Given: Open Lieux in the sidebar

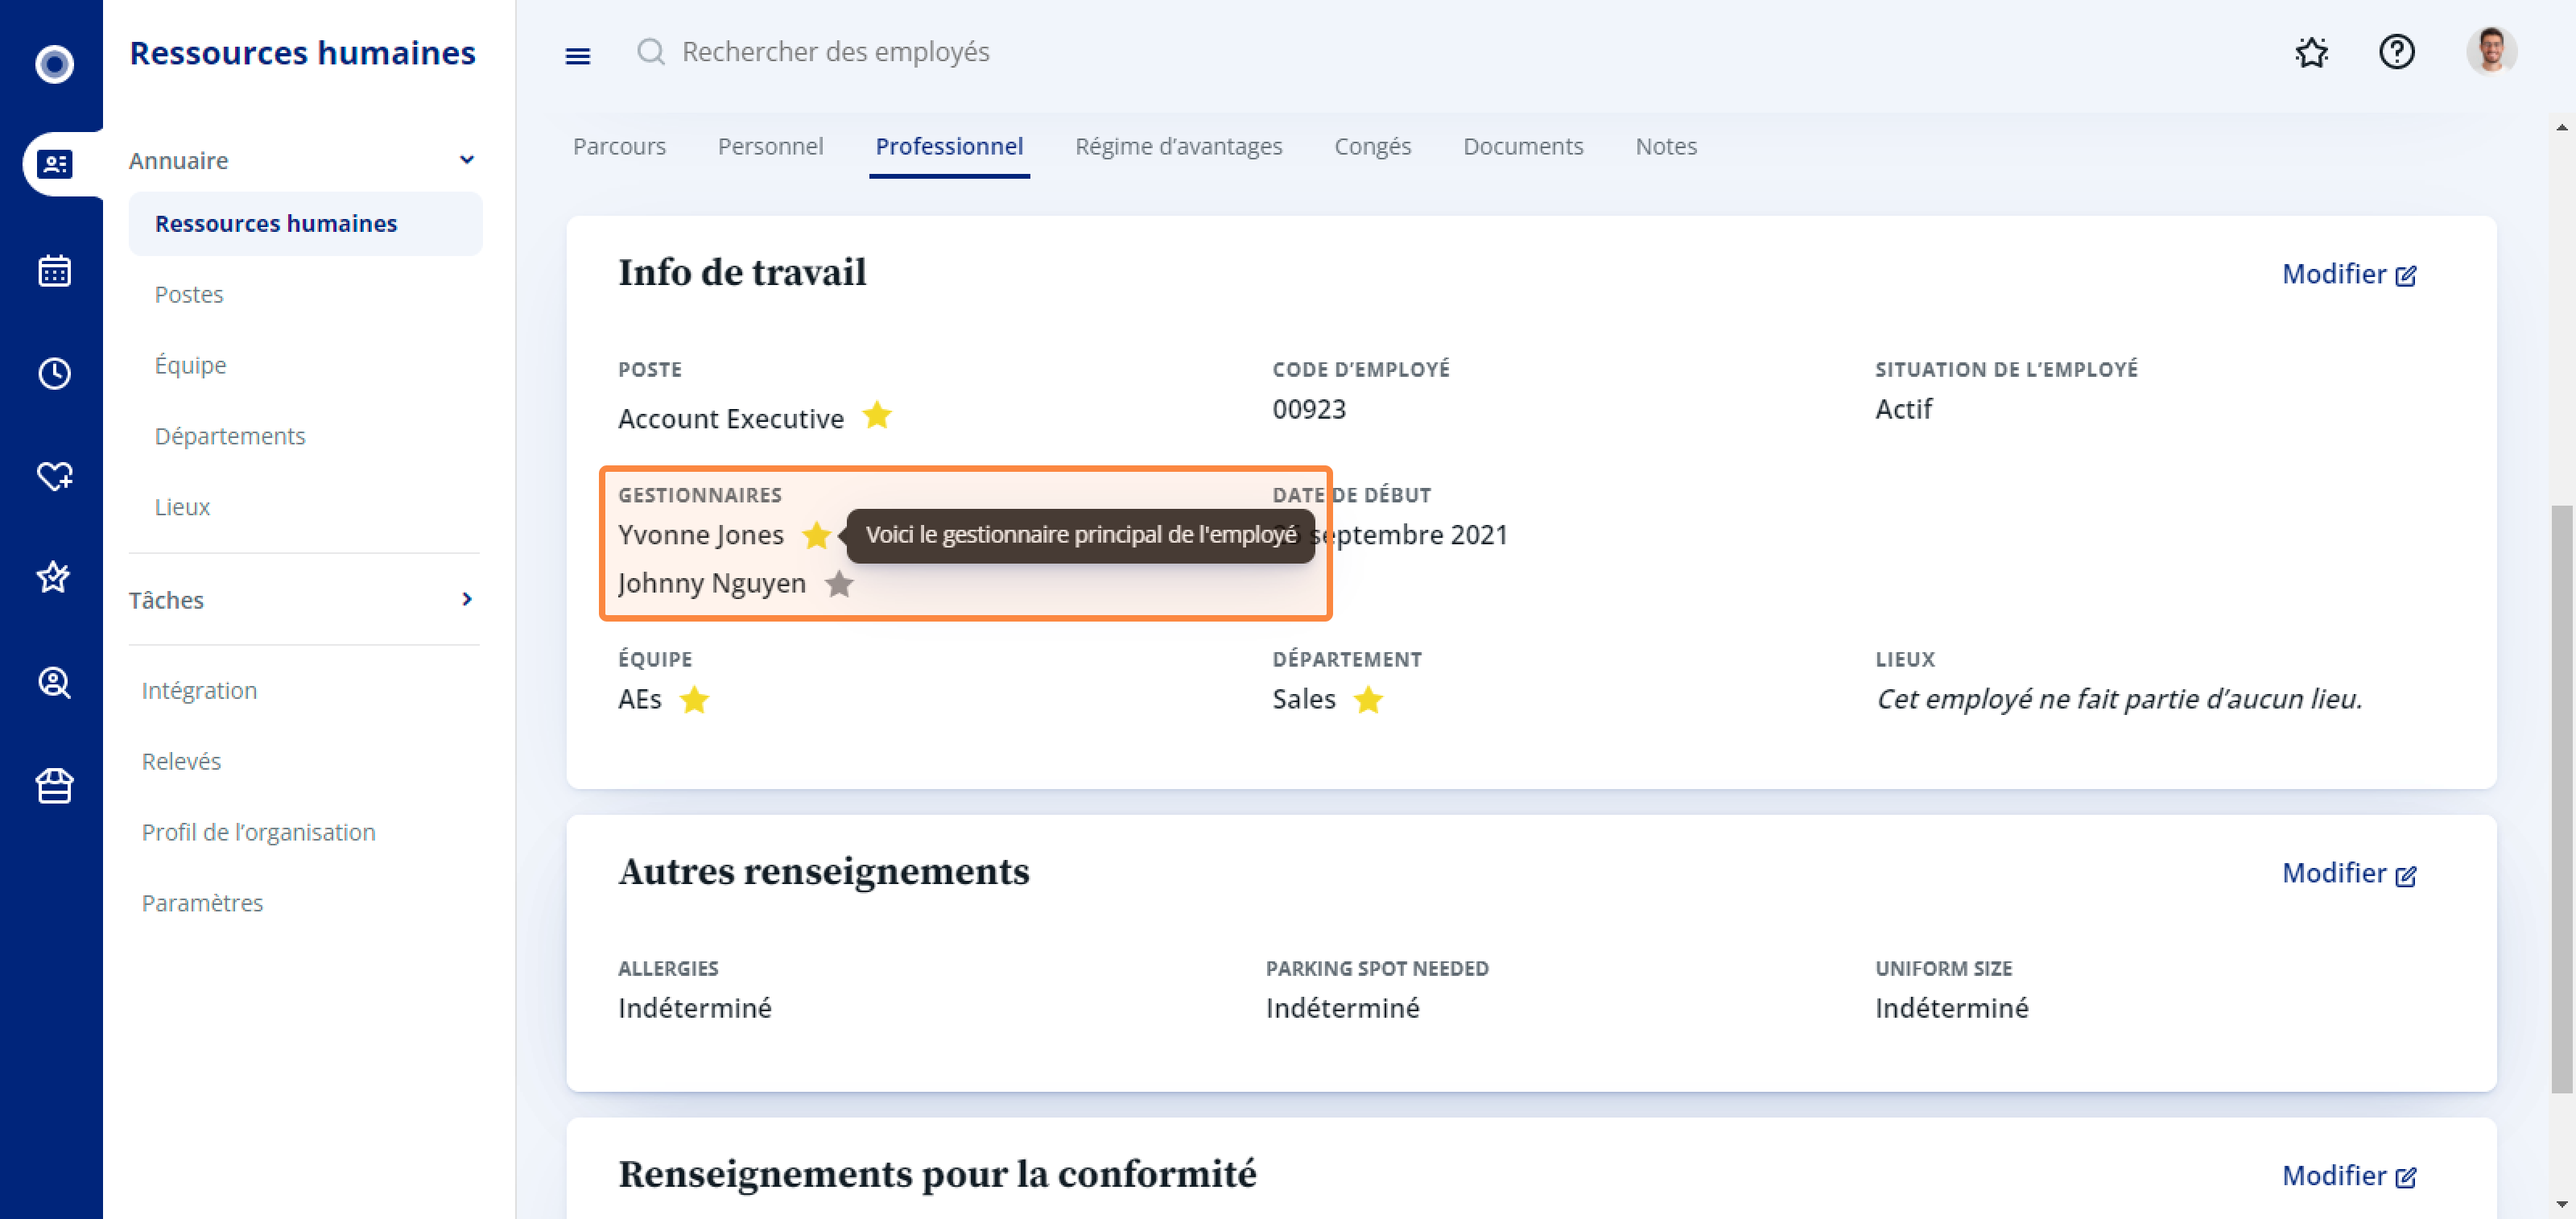Looking at the screenshot, I should click(x=182, y=507).
